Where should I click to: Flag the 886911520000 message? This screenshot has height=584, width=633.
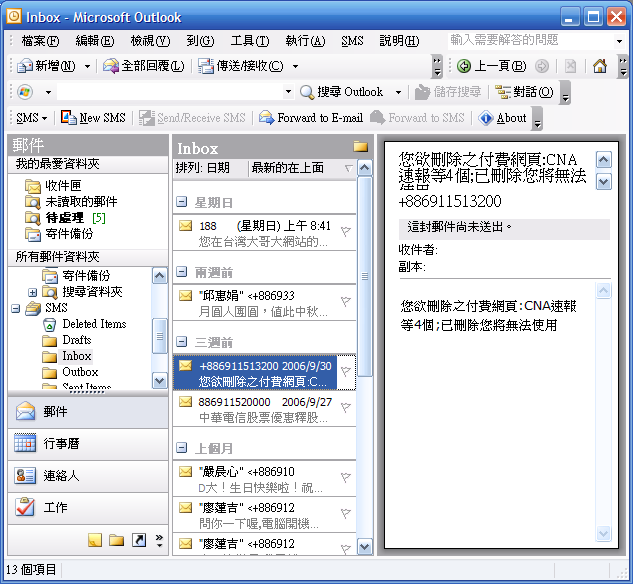pos(346,408)
